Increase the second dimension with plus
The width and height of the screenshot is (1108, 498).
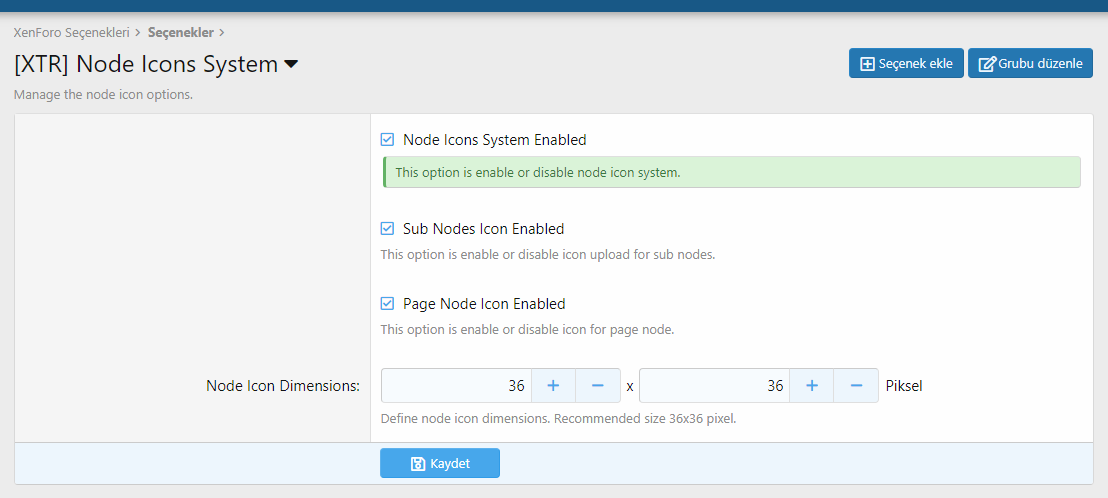(x=811, y=386)
